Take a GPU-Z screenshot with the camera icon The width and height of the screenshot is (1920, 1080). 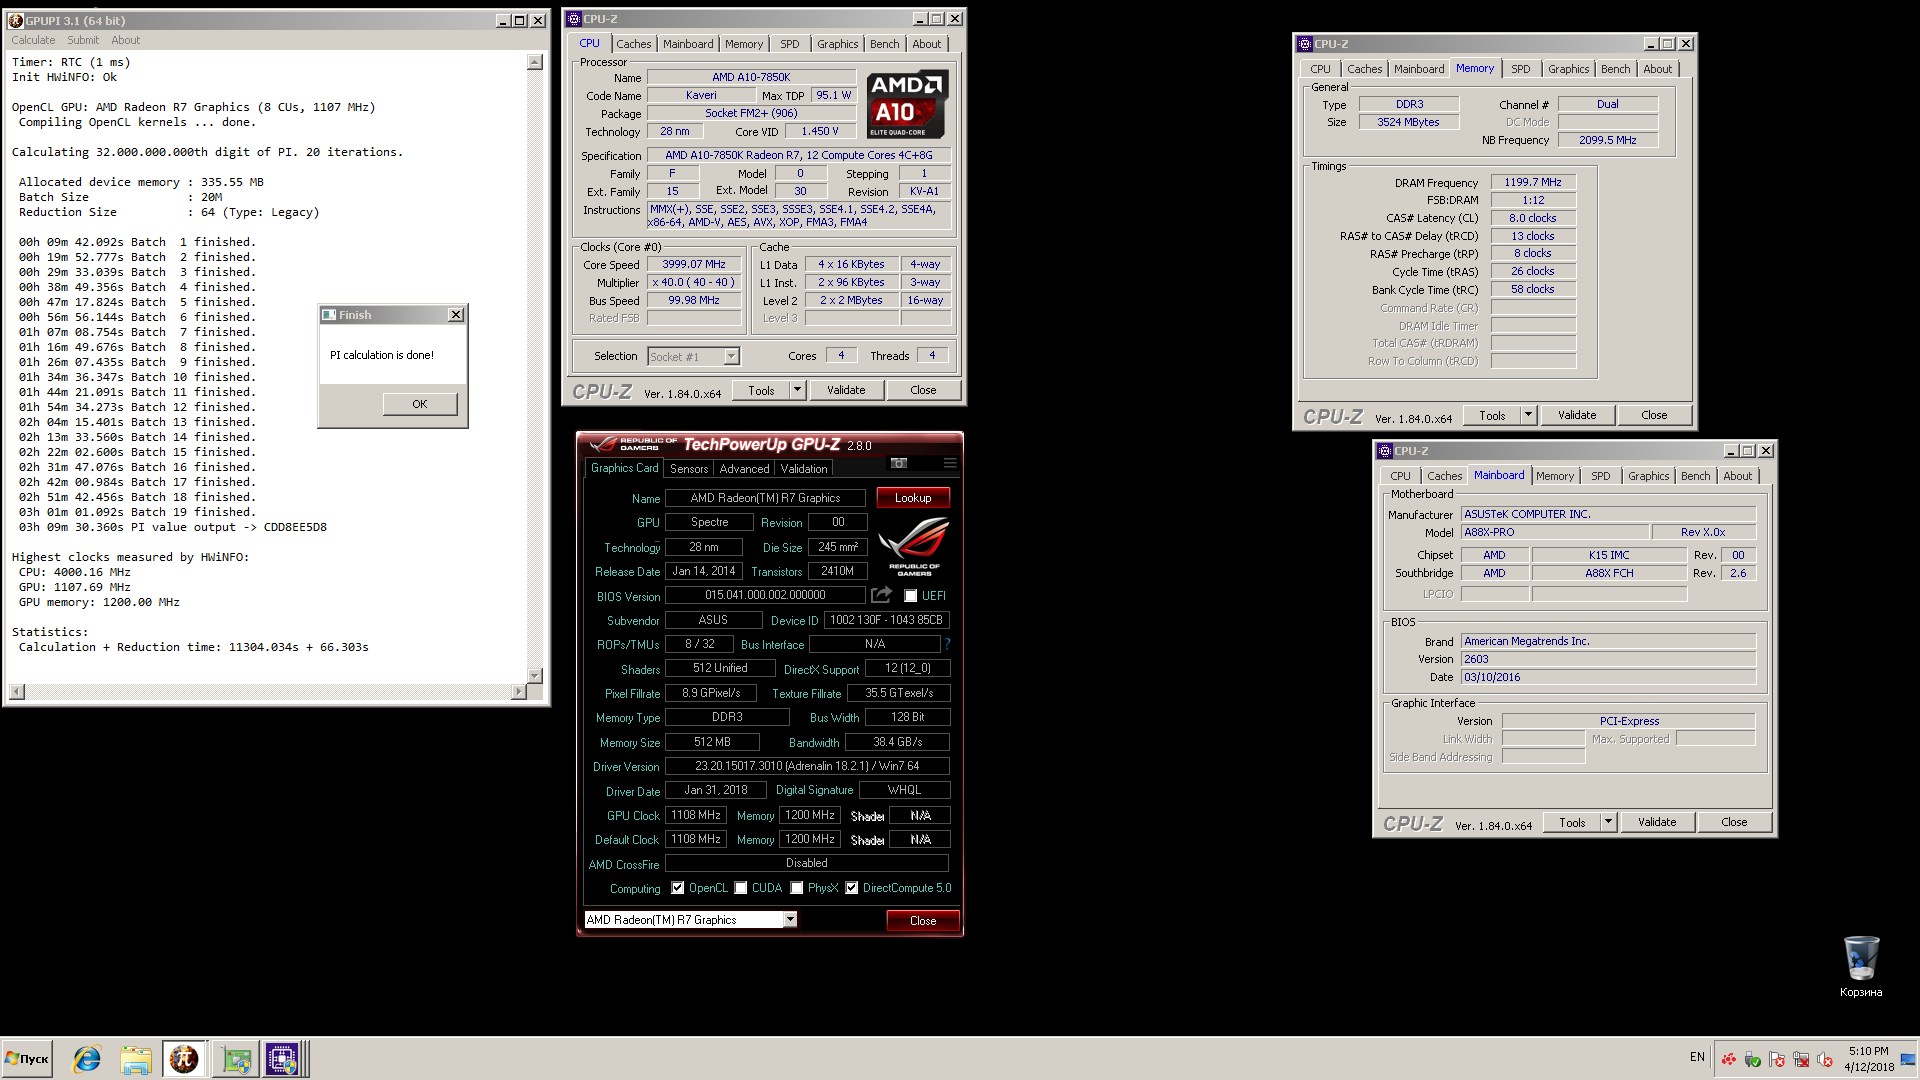[899, 463]
